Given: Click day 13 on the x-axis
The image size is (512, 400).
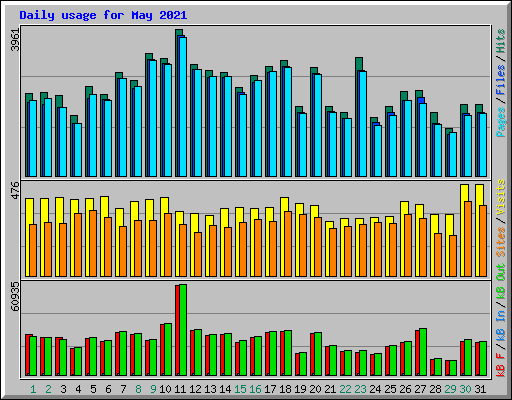Looking at the screenshot, I should [210, 389].
